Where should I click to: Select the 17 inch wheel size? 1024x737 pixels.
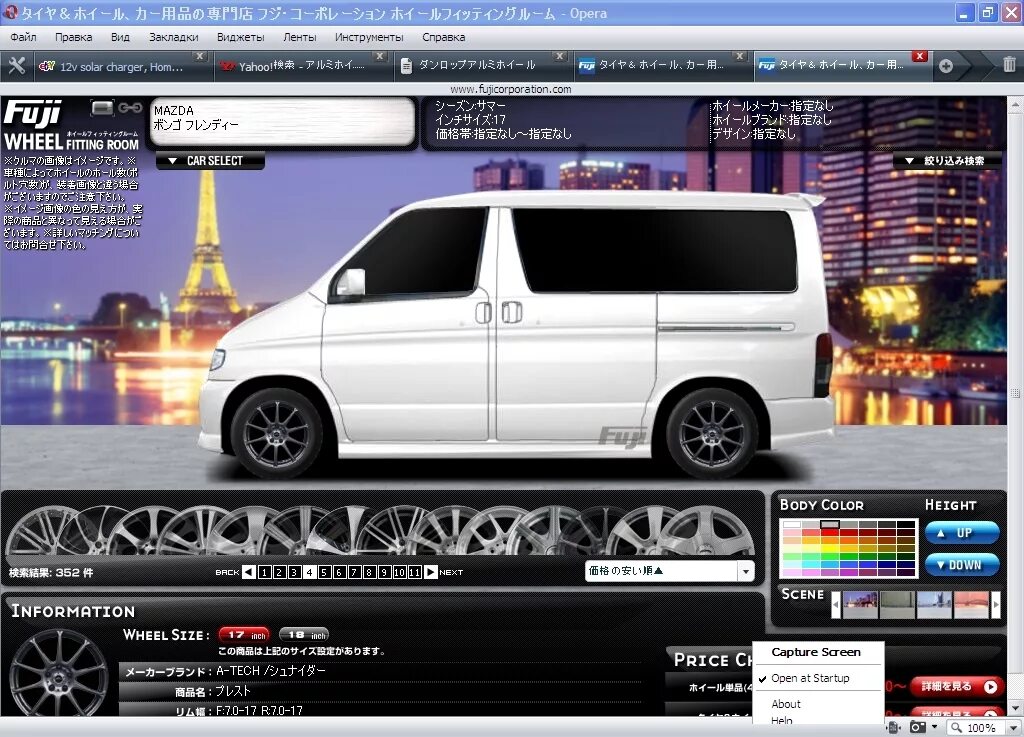click(244, 635)
